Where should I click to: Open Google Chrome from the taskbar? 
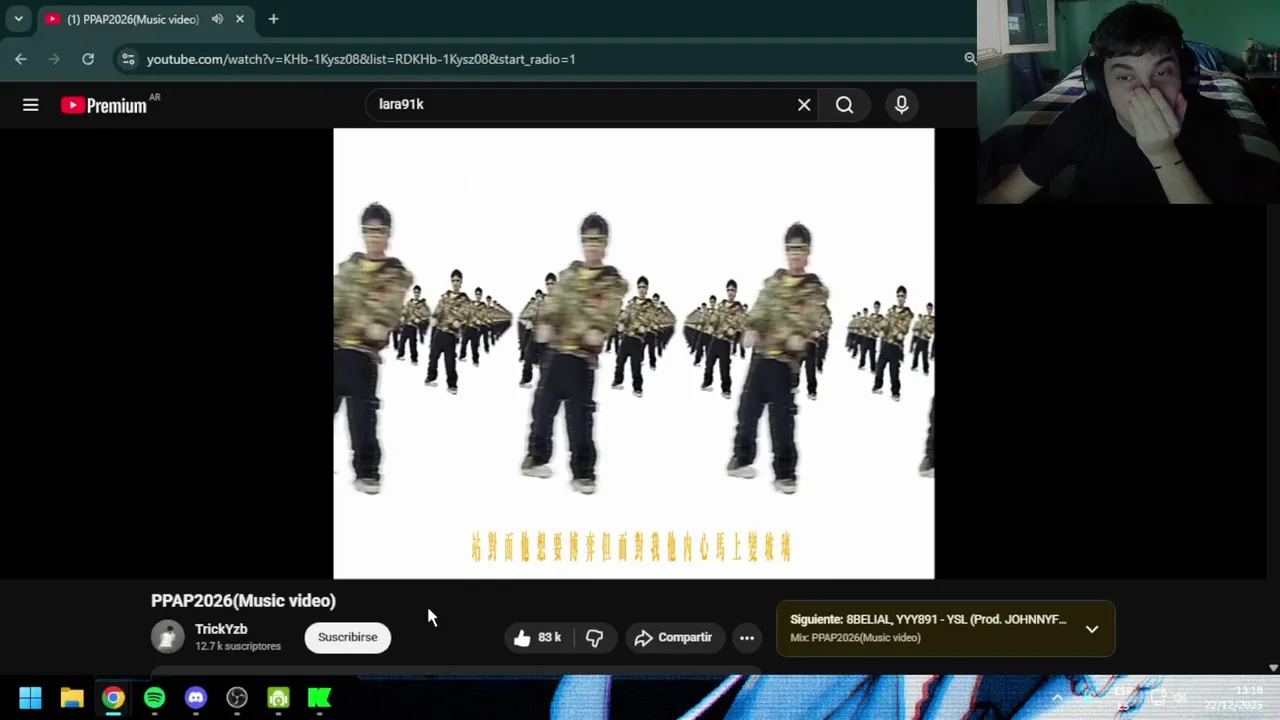click(113, 698)
